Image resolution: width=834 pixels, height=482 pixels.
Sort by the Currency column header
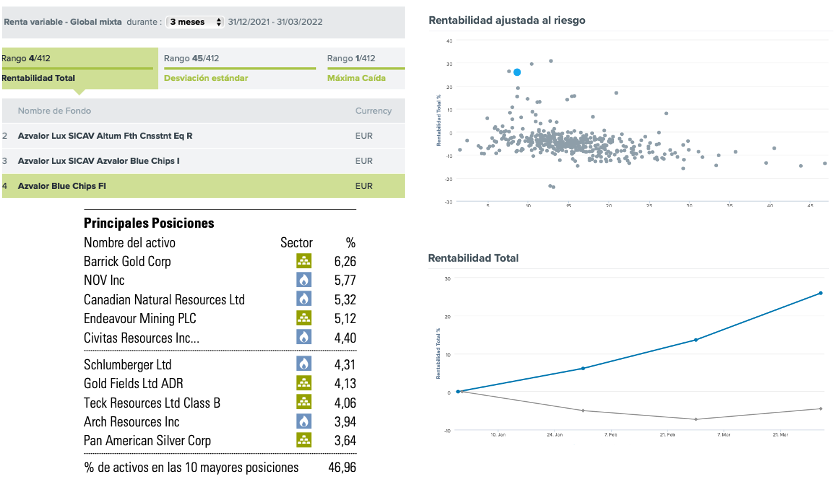point(373,110)
